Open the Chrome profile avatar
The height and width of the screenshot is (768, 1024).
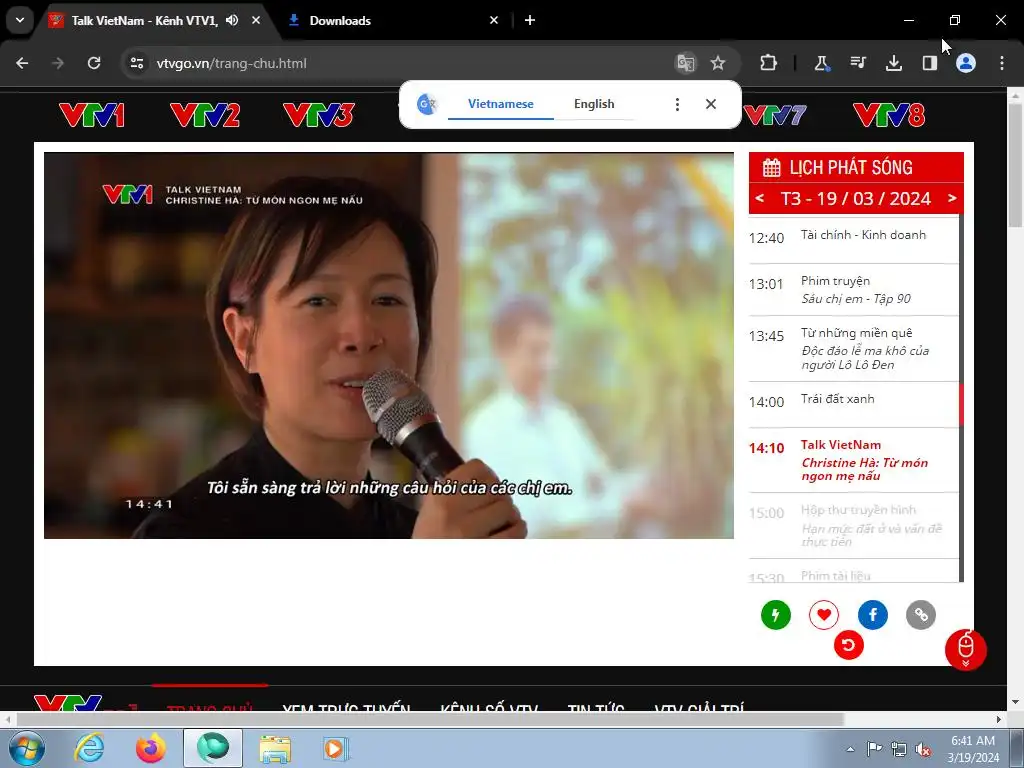pyautogui.click(x=966, y=63)
